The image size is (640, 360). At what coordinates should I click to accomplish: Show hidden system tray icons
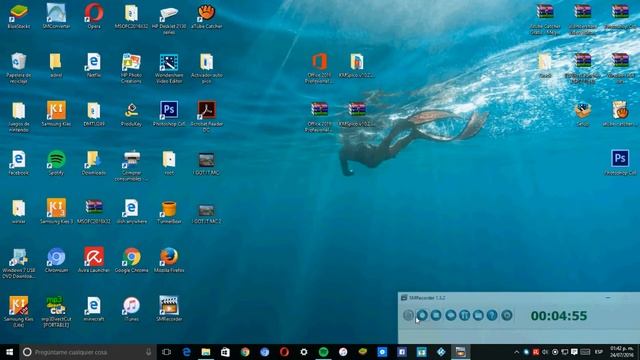click(516, 352)
